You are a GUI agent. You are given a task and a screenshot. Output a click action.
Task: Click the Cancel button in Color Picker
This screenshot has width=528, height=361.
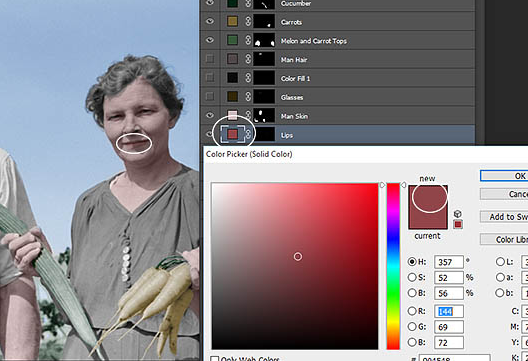pyautogui.click(x=504, y=194)
